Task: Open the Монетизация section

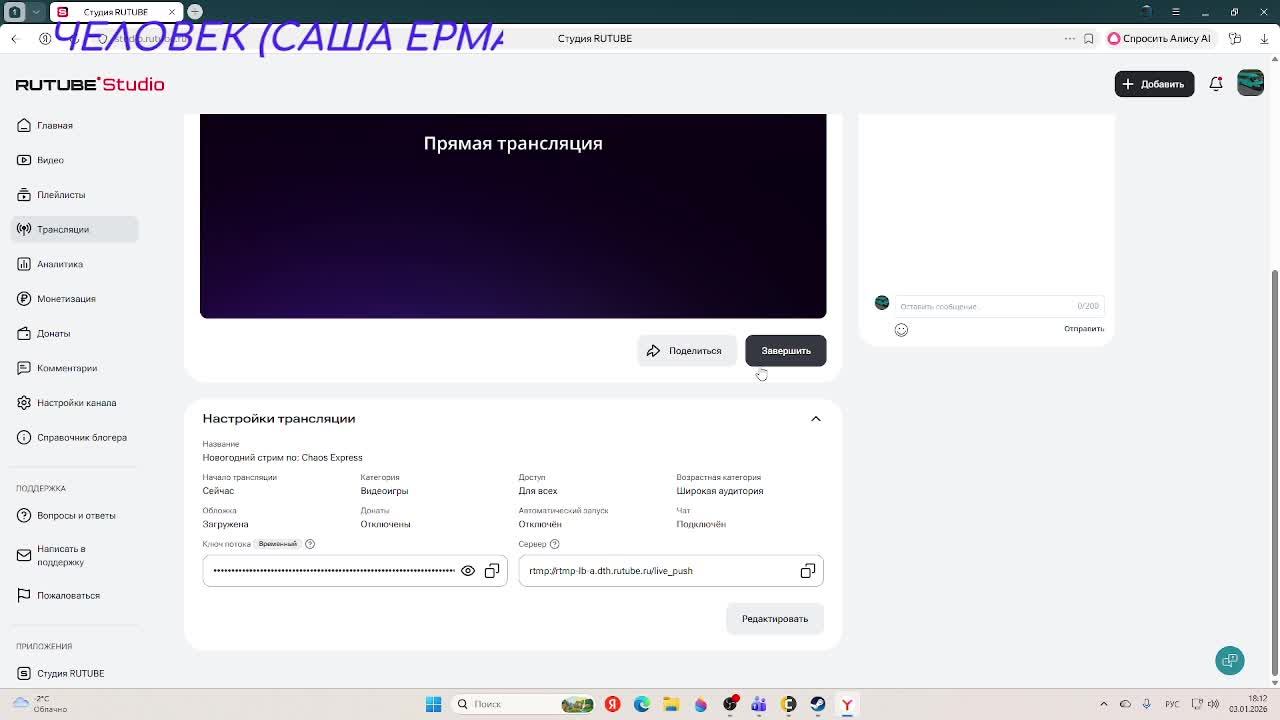Action: coord(75,299)
